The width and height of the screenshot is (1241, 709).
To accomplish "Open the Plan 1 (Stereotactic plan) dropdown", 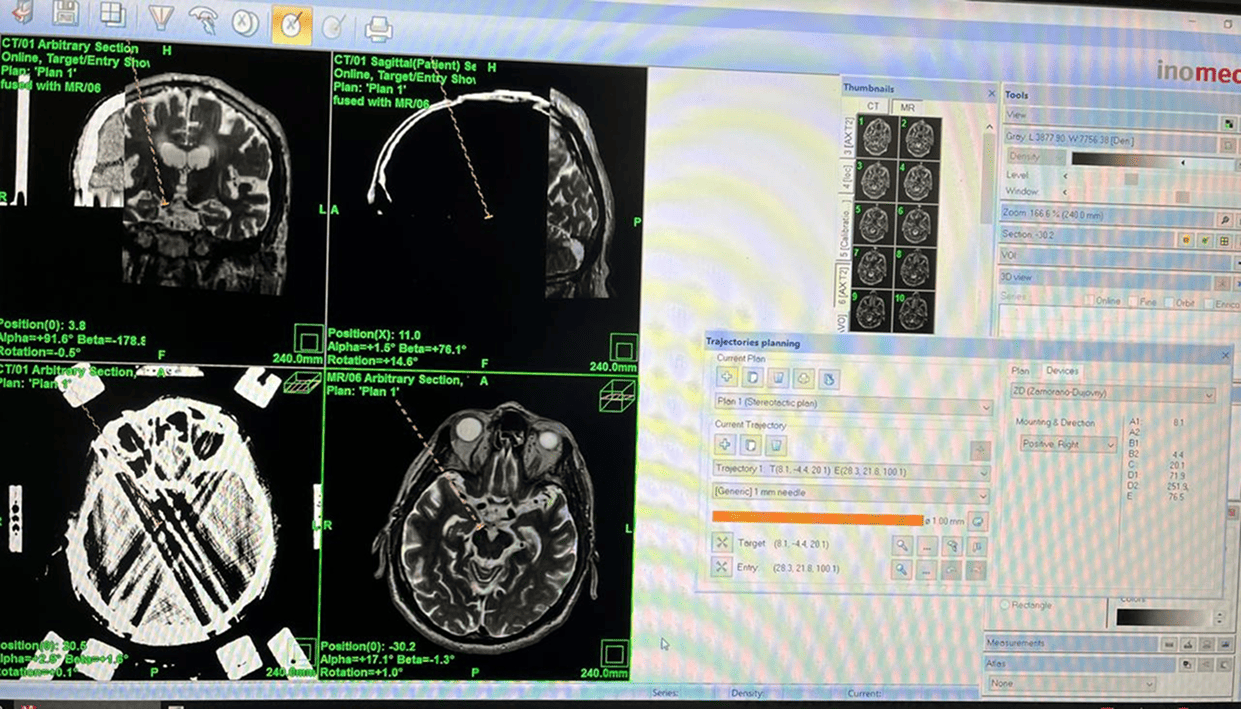I will pyautogui.click(x=852, y=406).
